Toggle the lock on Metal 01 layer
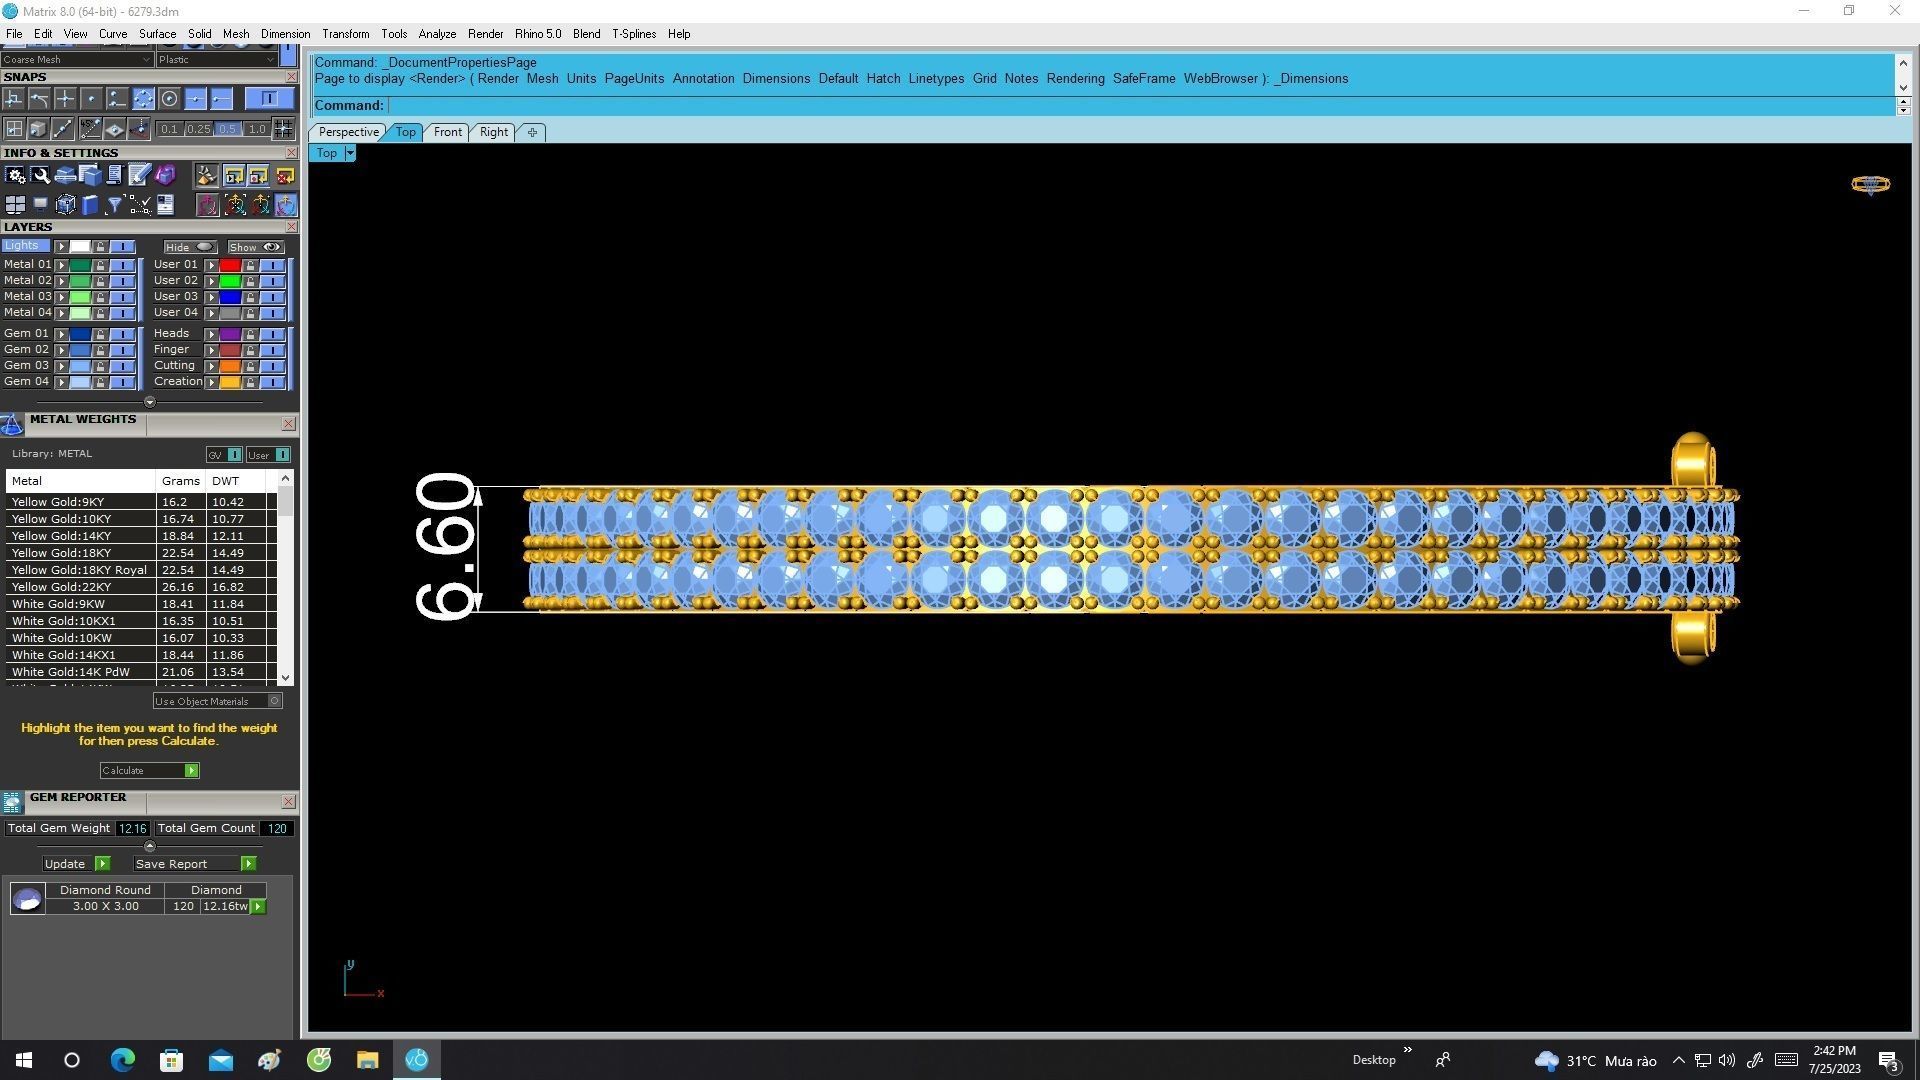 coord(100,265)
